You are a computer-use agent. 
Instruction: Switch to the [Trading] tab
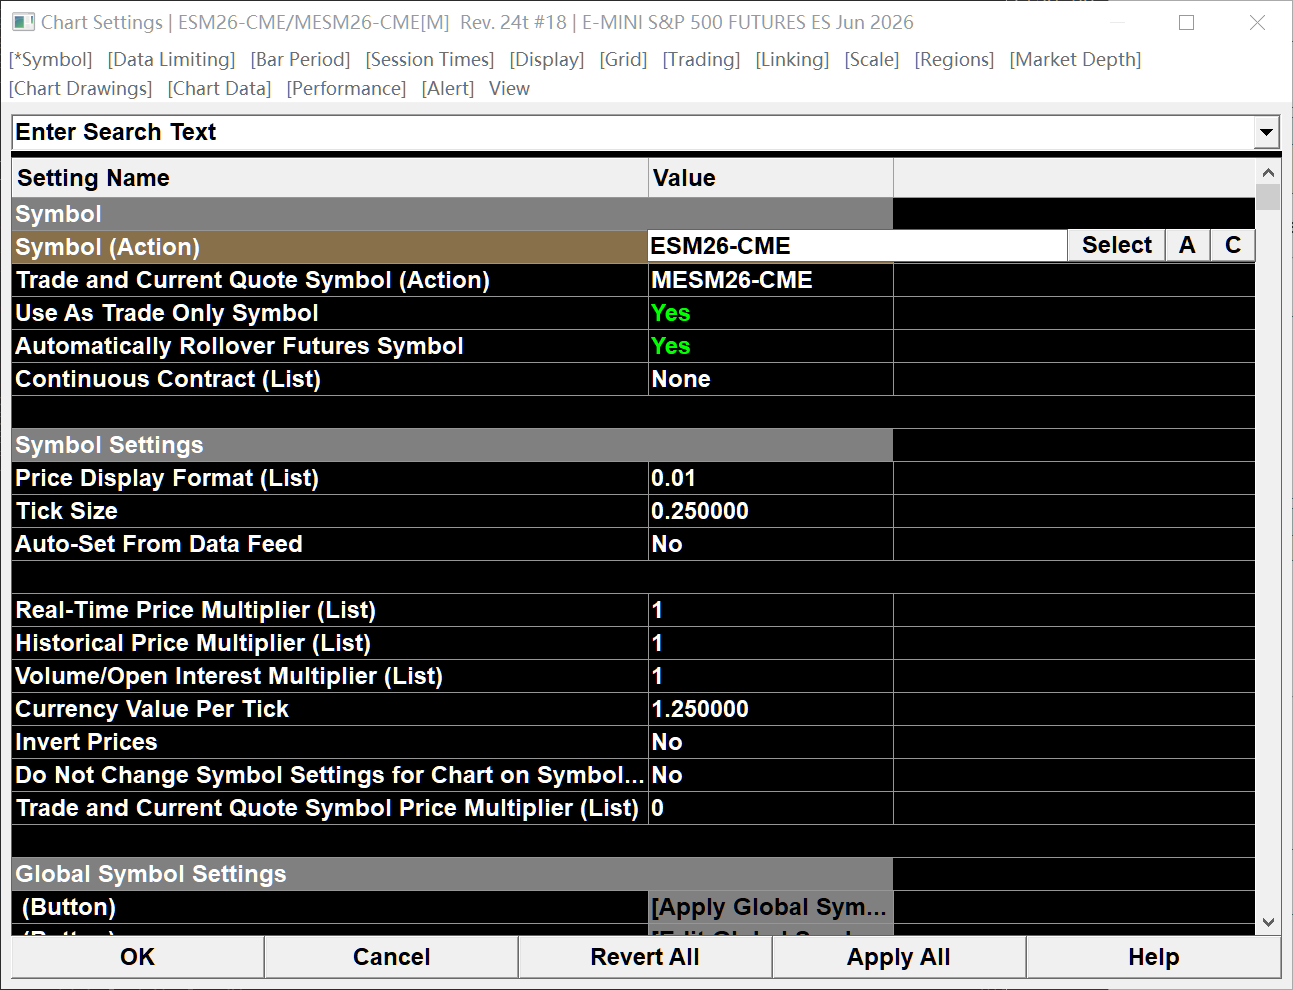pos(702,60)
